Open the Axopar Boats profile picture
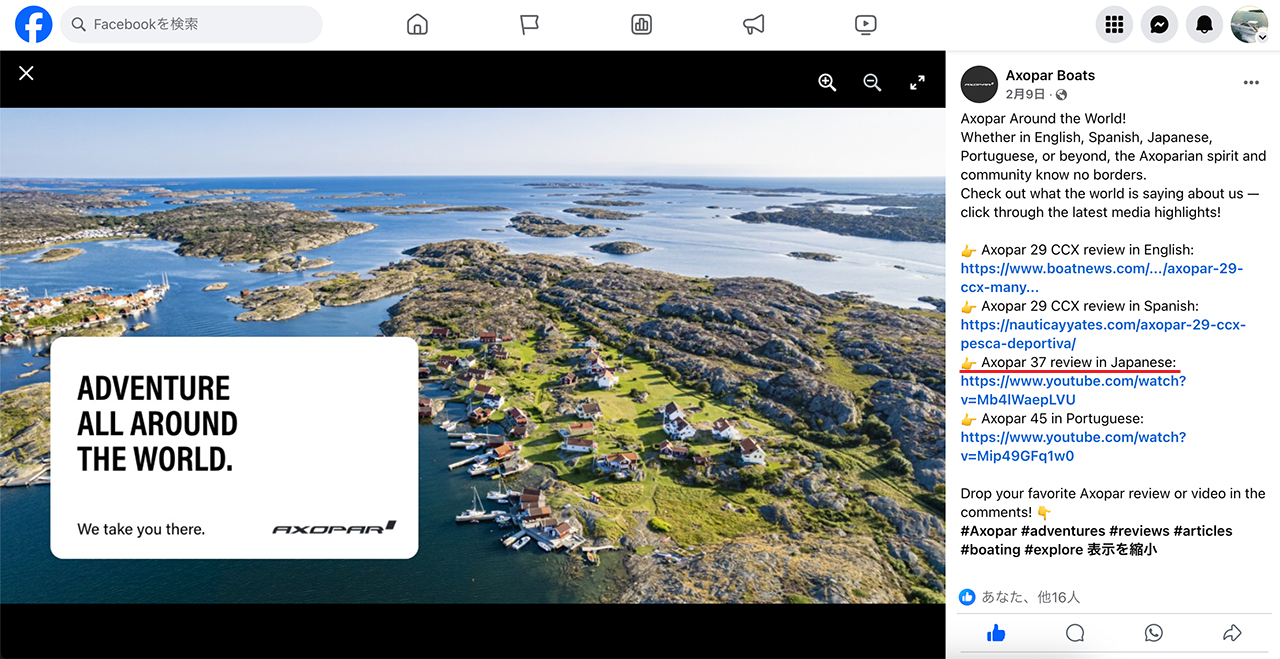Image resolution: width=1280 pixels, height=659 pixels. [979, 85]
